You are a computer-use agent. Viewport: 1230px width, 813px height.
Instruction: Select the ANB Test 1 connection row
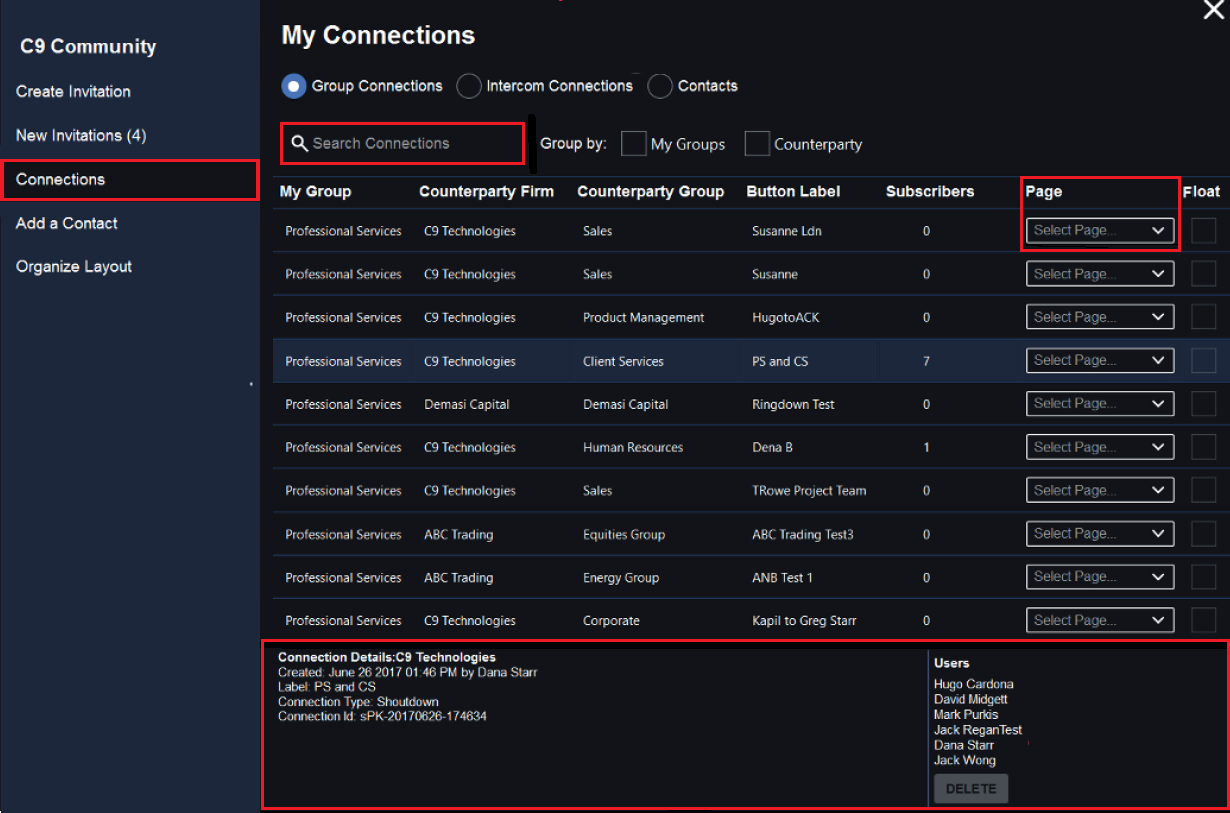tap(751, 577)
